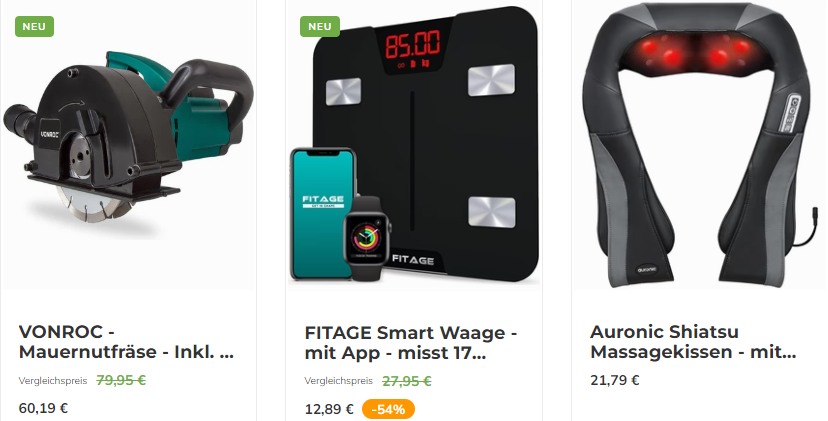Click the 21,79 € Auronic price

615,380
